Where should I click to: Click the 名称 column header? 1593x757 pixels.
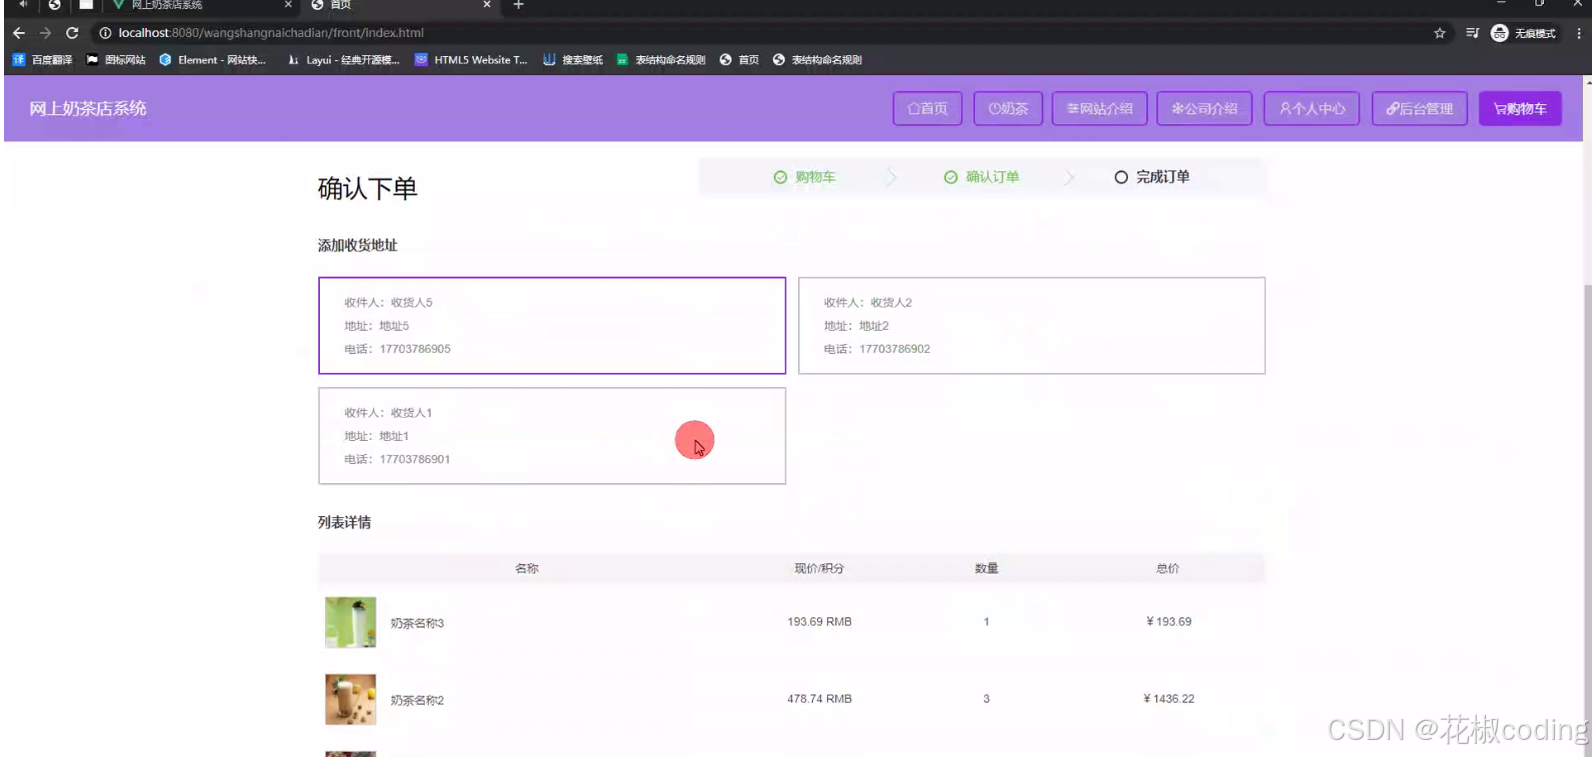[x=527, y=568]
